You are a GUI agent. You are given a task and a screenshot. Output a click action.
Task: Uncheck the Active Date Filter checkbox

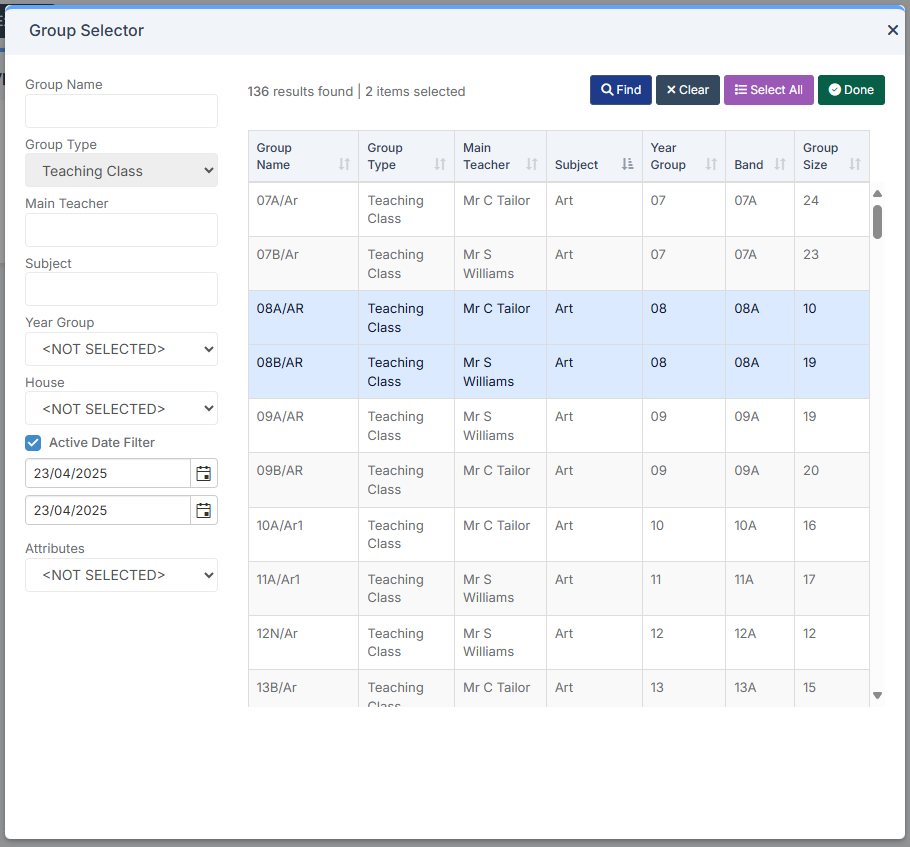click(x=33, y=443)
